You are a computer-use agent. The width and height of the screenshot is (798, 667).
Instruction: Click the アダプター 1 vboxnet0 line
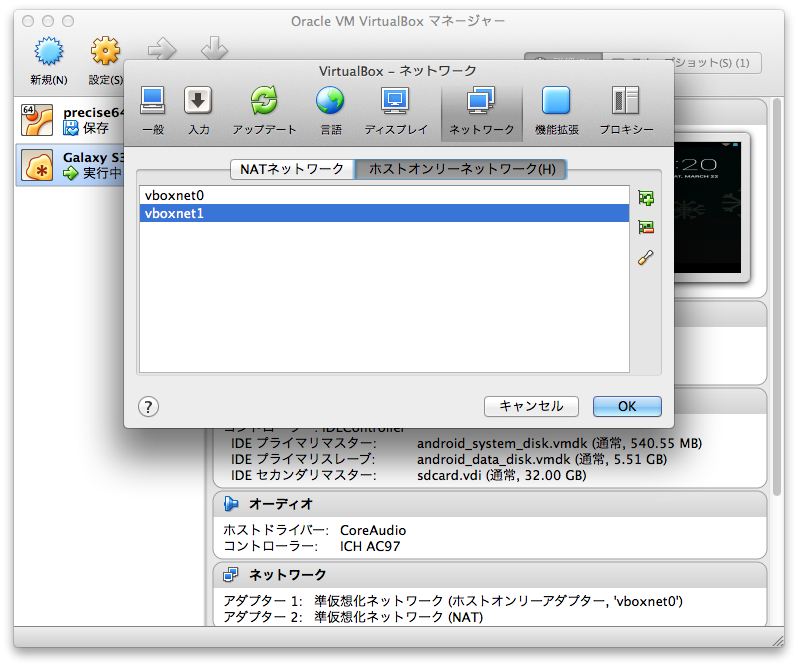[453, 601]
